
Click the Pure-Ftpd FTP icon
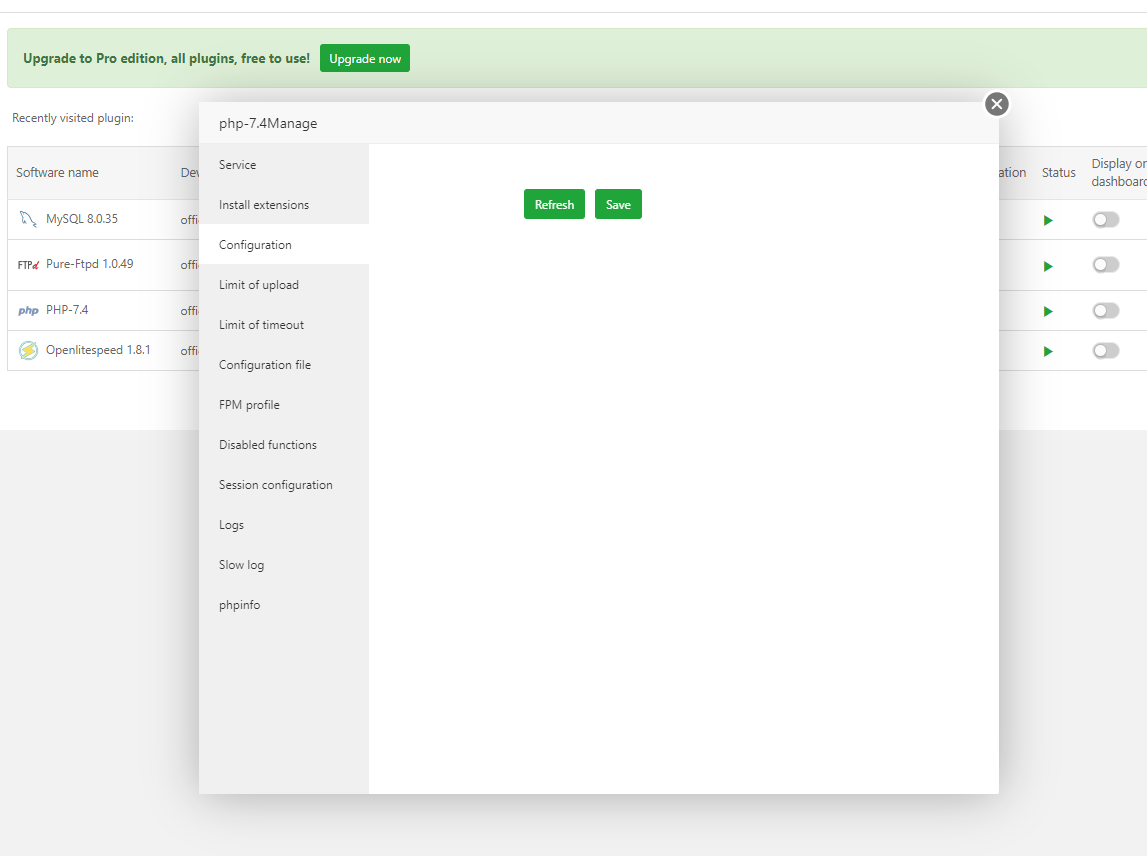pos(28,264)
